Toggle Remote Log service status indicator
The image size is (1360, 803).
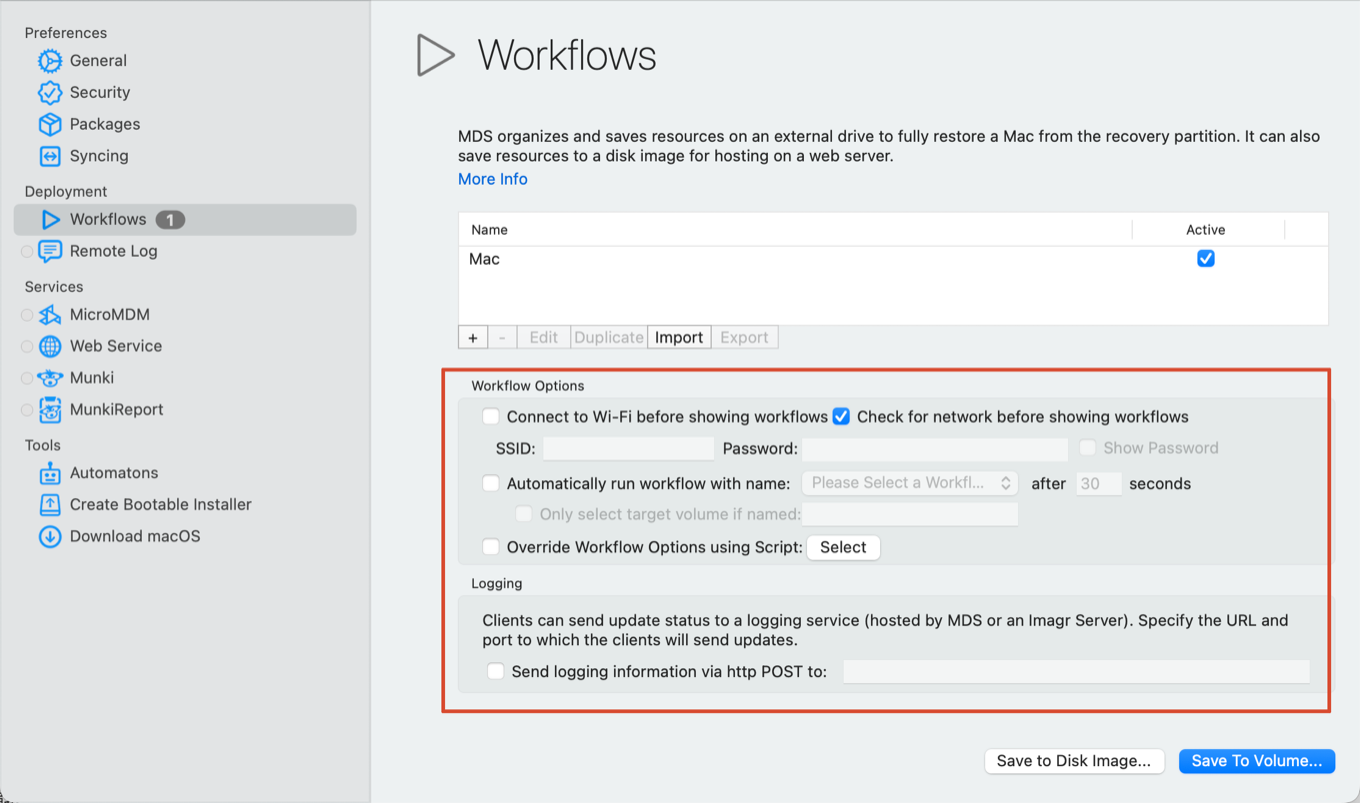(x=27, y=252)
